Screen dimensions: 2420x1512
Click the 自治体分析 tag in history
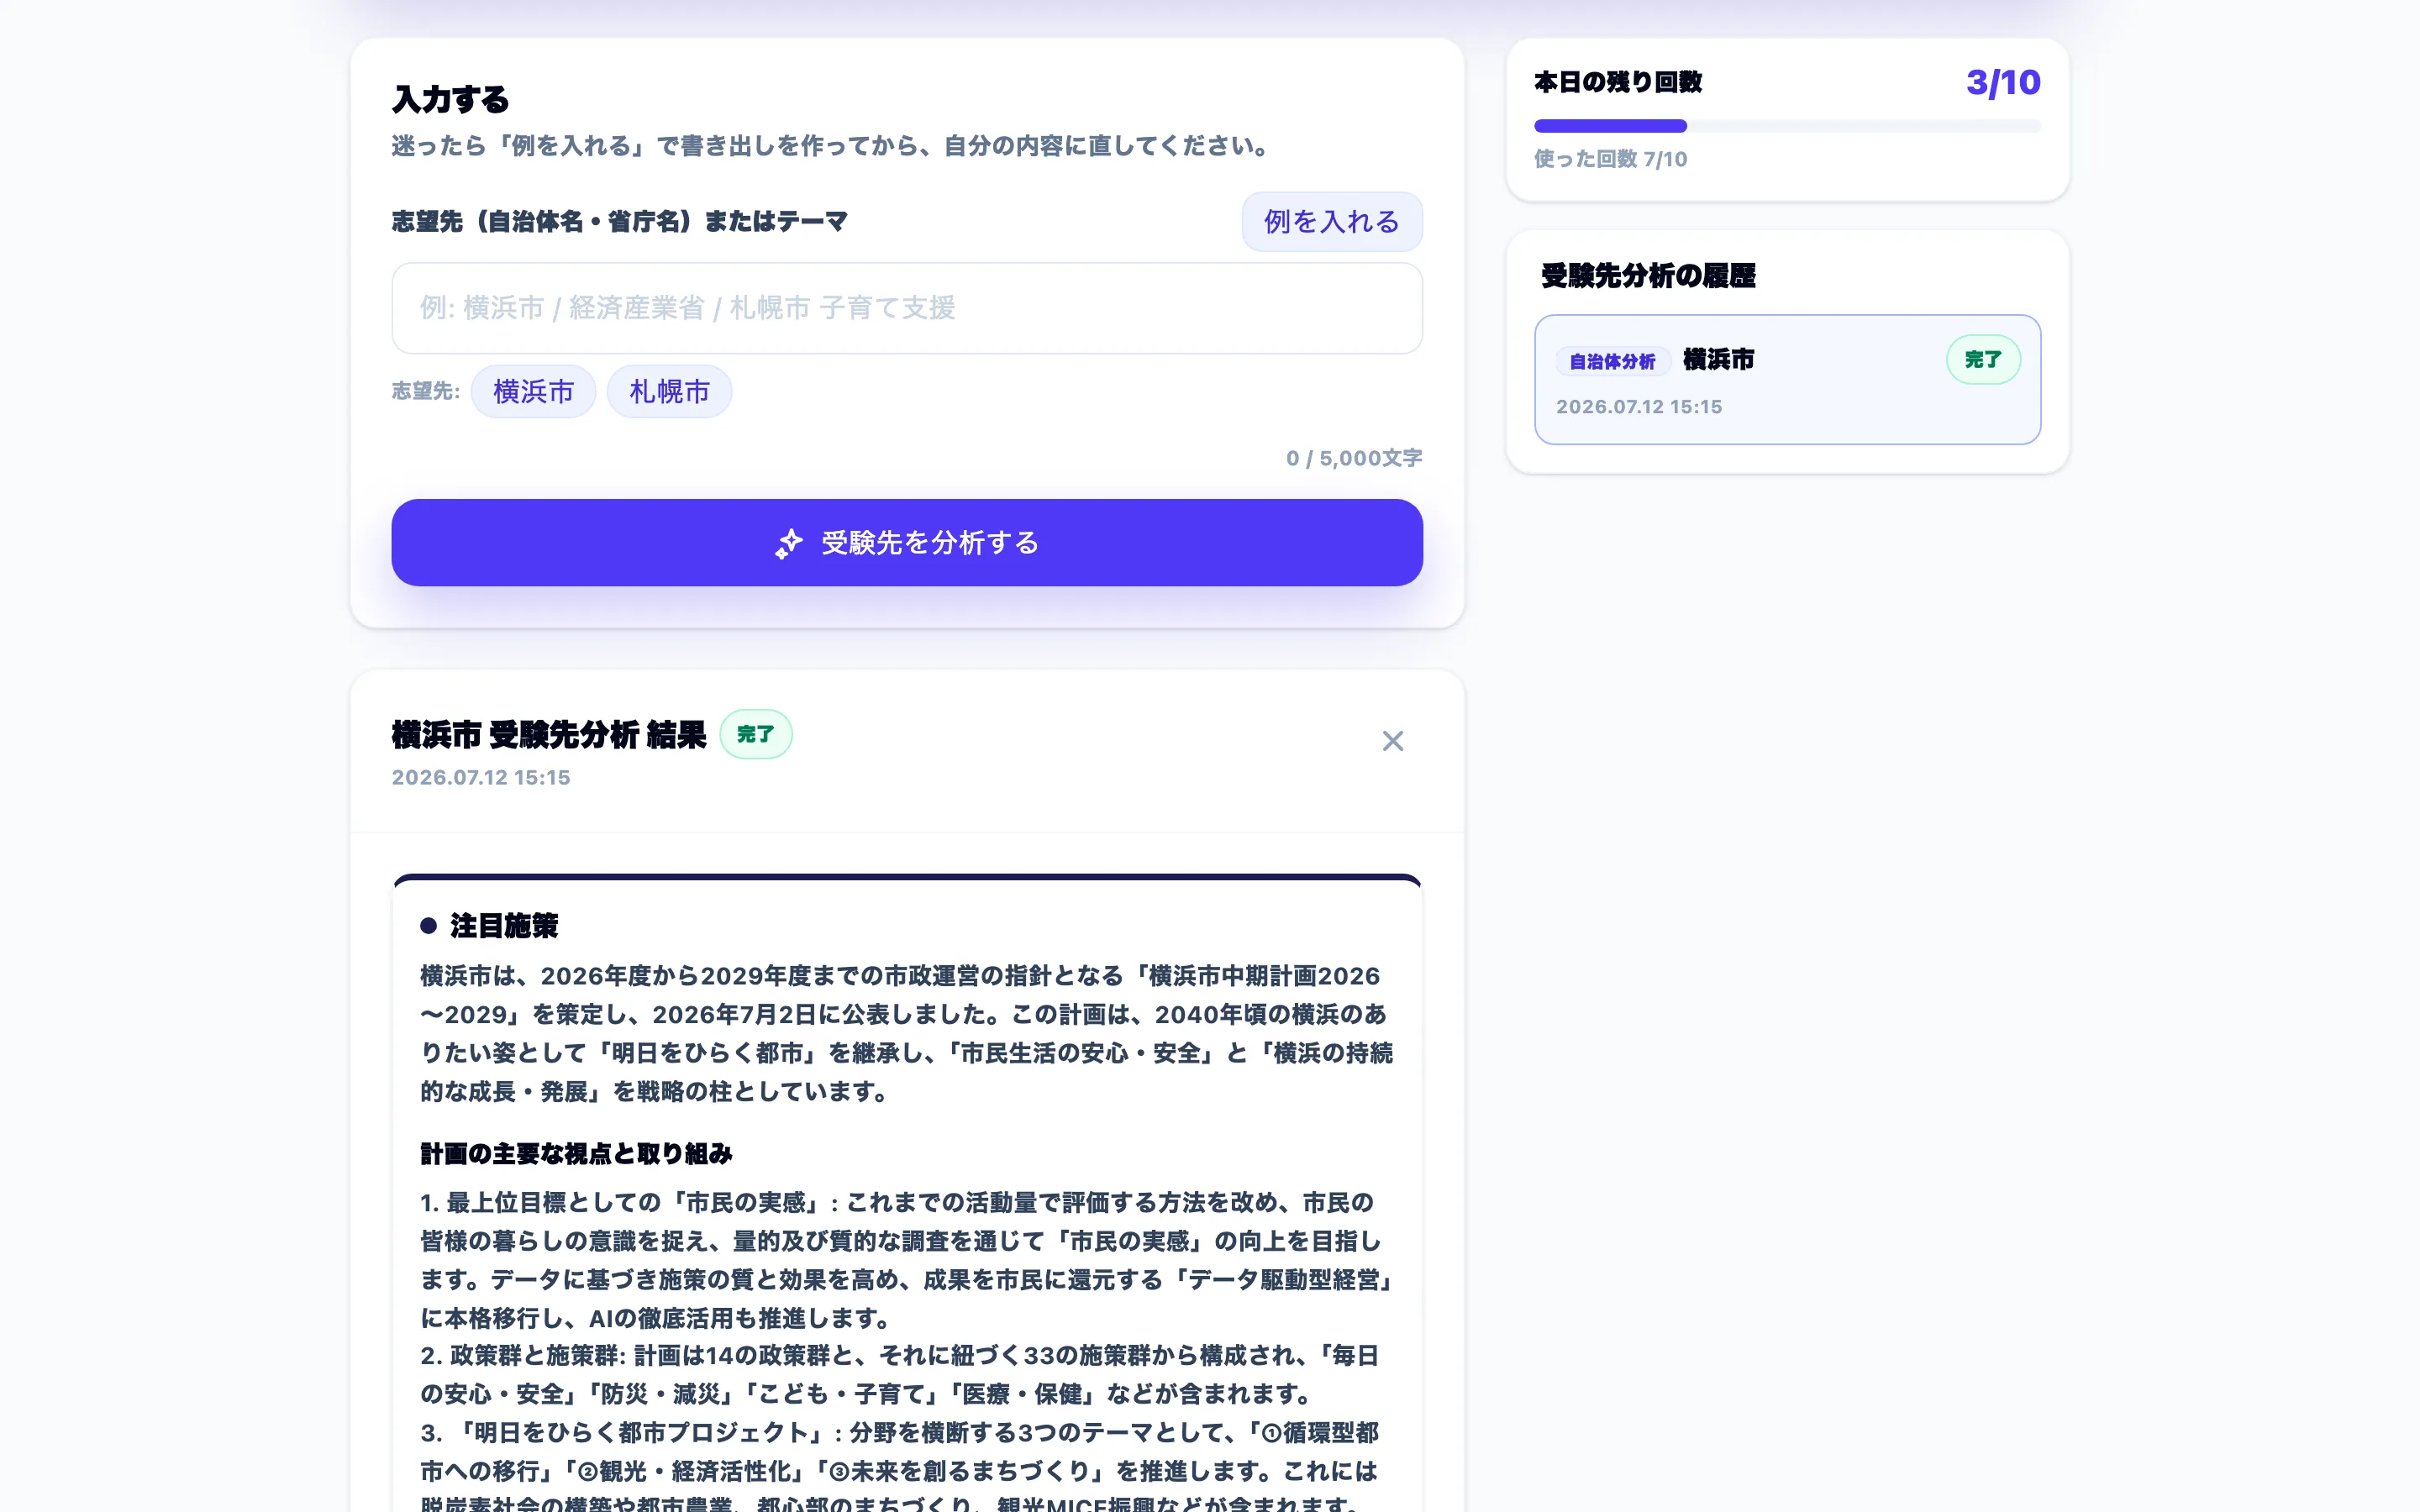pos(1612,361)
